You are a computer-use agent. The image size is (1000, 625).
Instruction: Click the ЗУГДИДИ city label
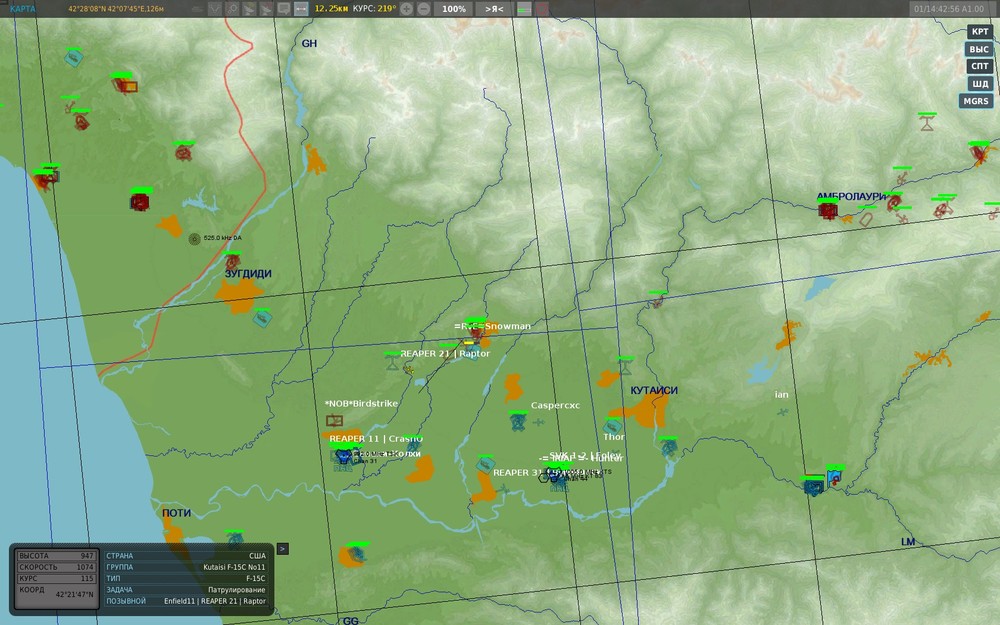248,274
